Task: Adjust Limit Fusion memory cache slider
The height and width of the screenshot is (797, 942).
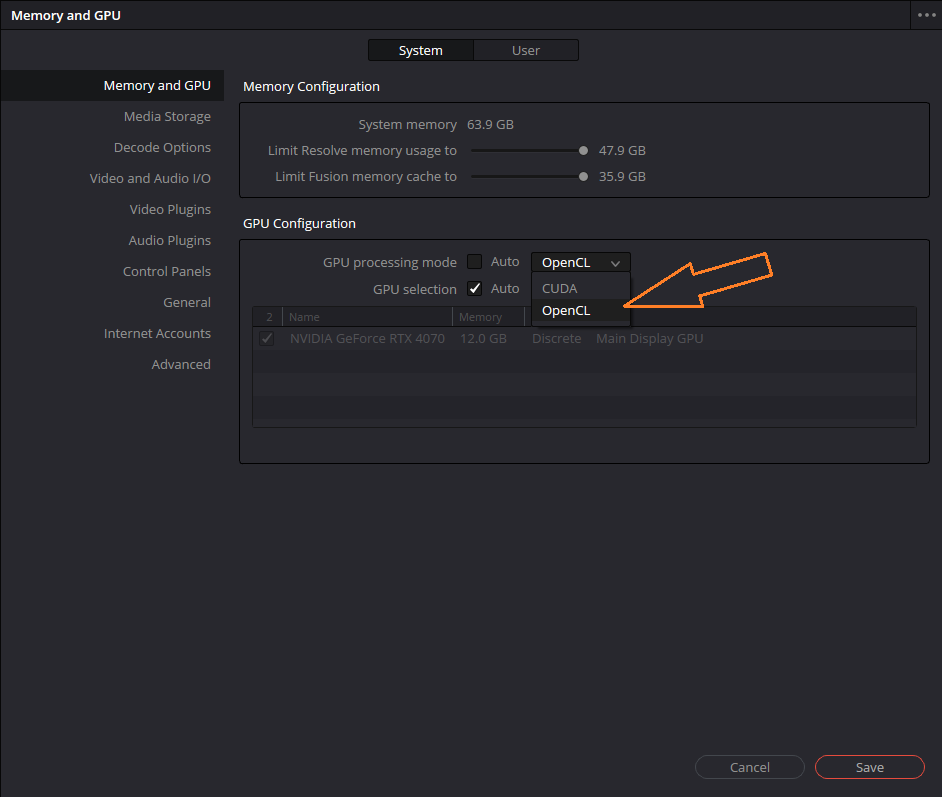Action: [x=583, y=177]
